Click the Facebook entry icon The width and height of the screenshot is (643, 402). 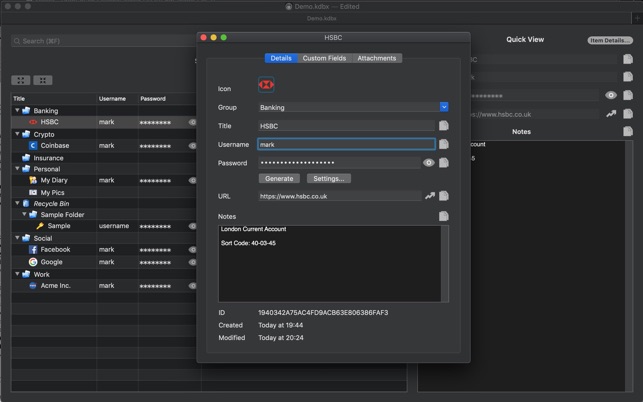[33, 249]
